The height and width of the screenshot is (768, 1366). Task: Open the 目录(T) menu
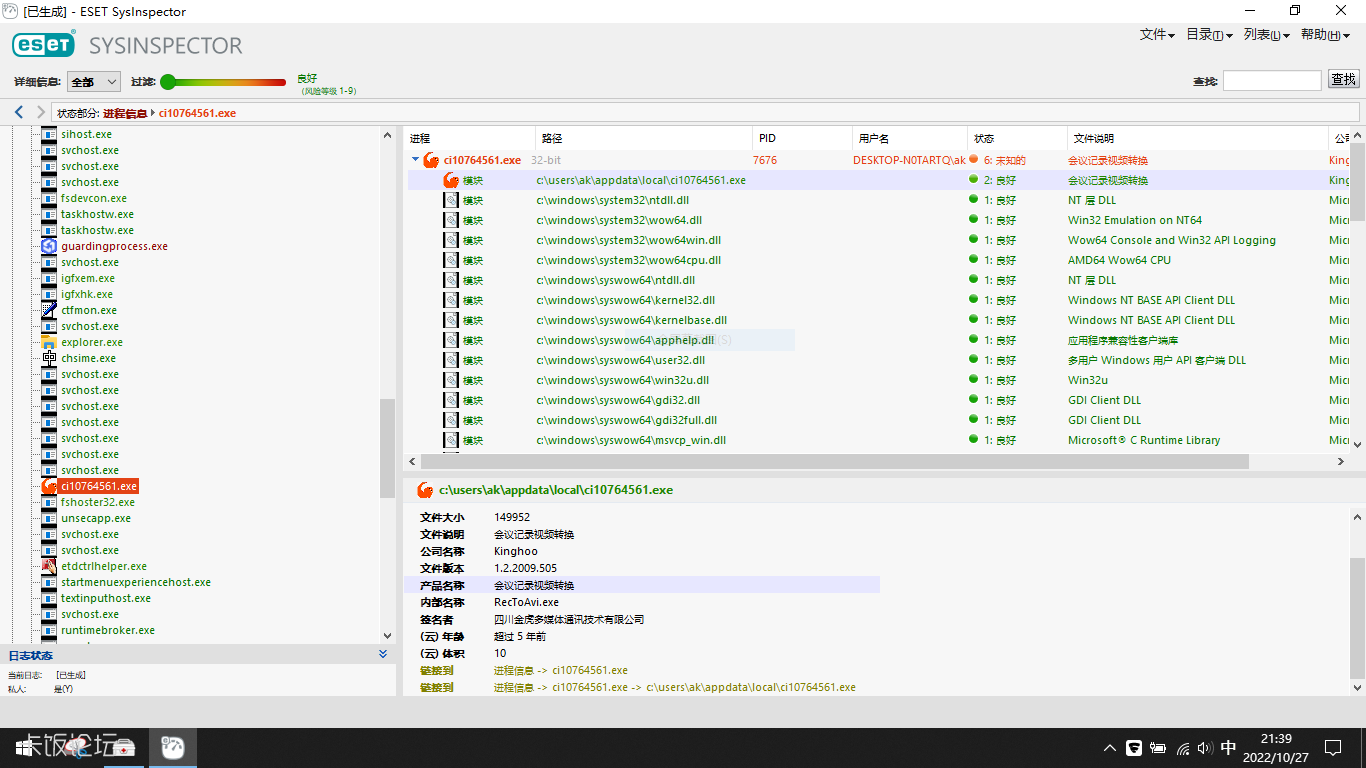pyautogui.click(x=1209, y=35)
